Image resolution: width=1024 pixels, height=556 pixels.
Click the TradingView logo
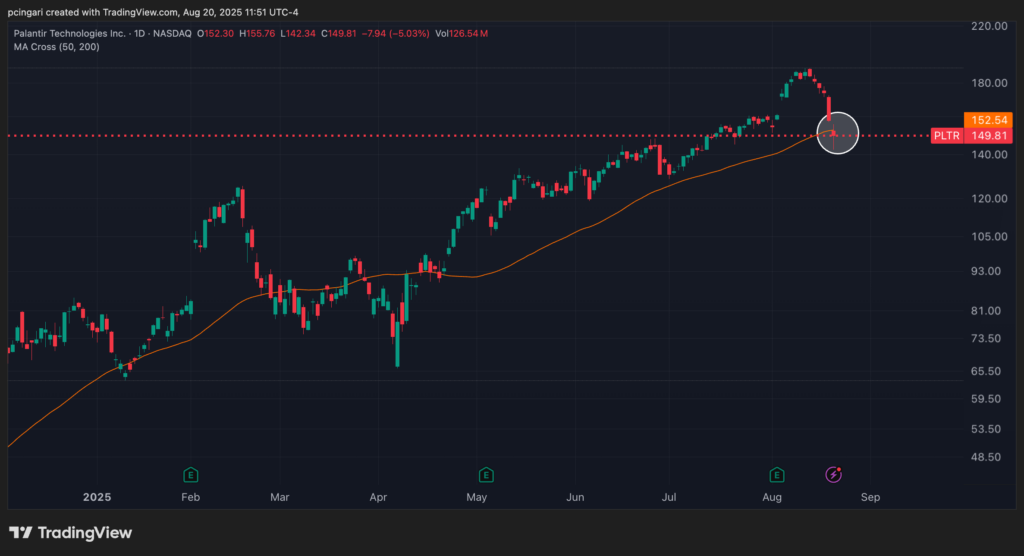(71, 533)
